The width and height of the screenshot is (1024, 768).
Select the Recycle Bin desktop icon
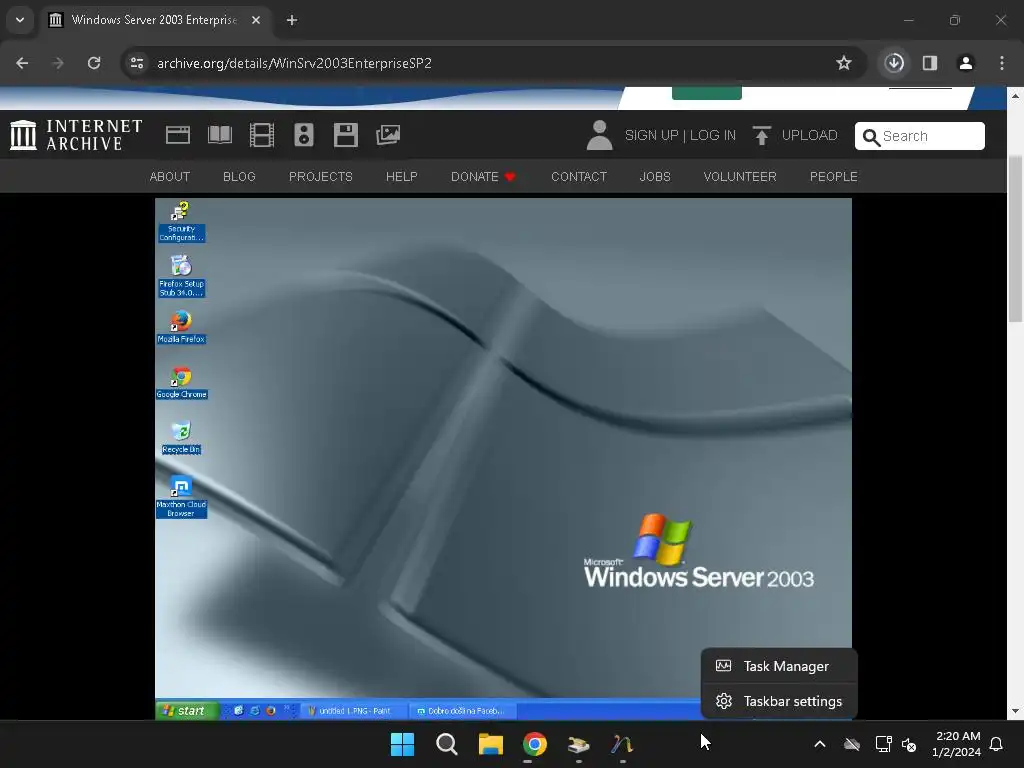point(182,438)
